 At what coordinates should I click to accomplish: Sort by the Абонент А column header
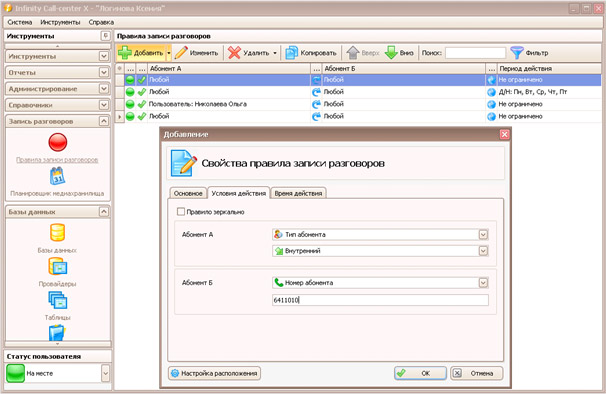coord(229,68)
